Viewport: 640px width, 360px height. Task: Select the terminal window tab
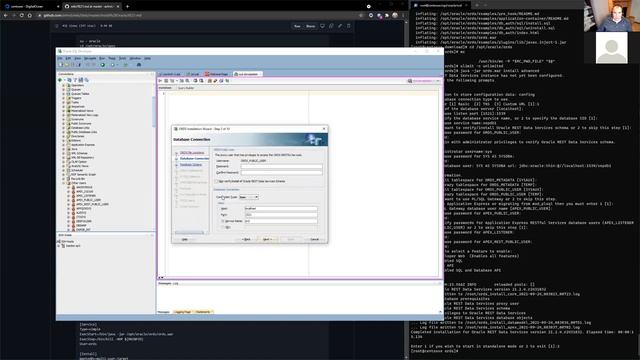pyautogui.click(x=441, y=5)
